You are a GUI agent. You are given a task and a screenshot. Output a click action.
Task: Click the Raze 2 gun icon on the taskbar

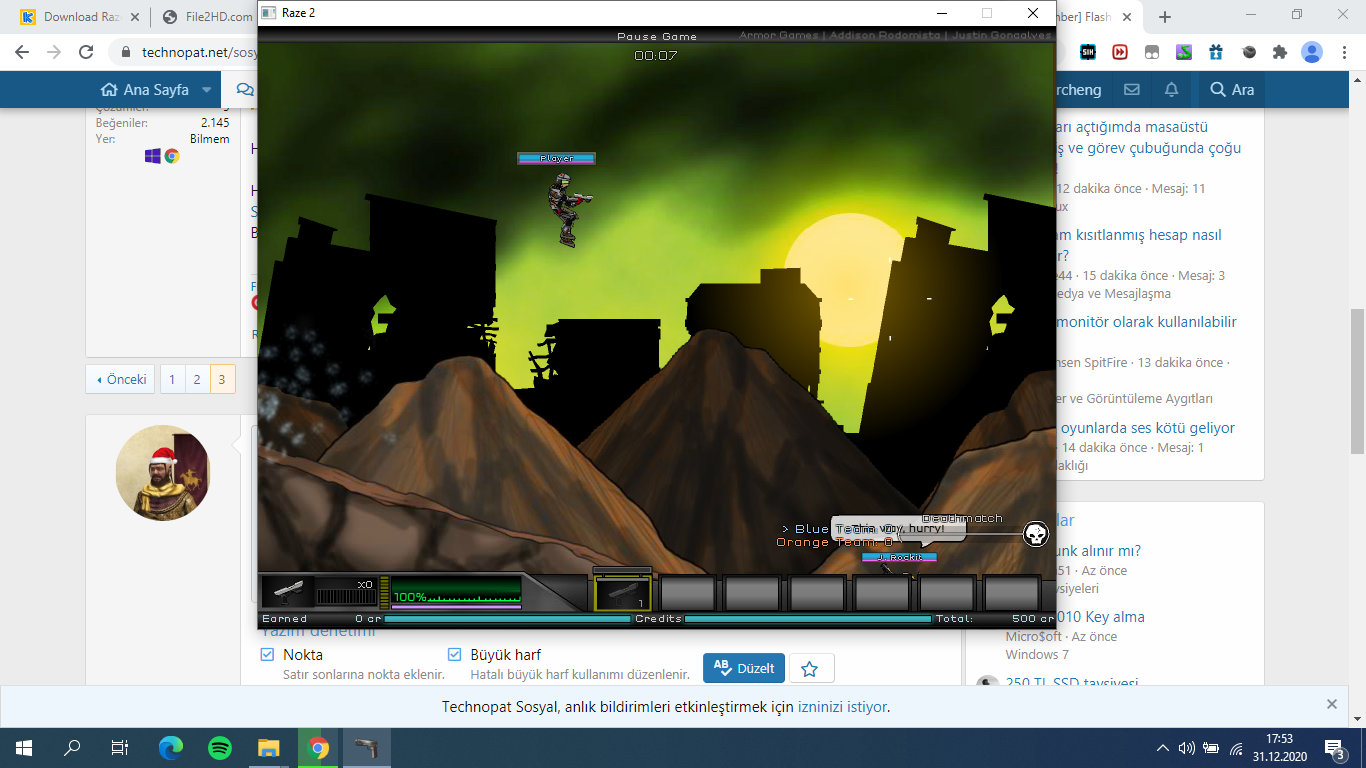367,747
